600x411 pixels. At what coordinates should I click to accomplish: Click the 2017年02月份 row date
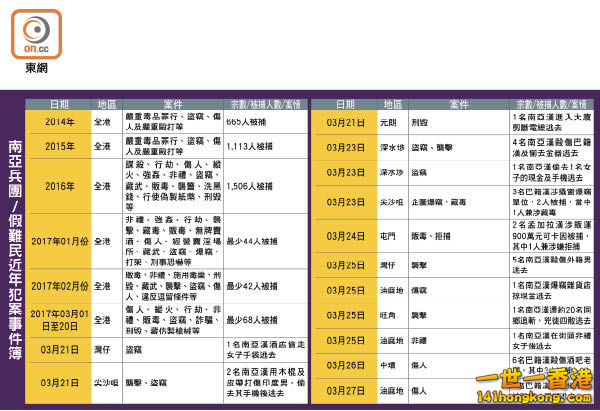coord(58,286)
